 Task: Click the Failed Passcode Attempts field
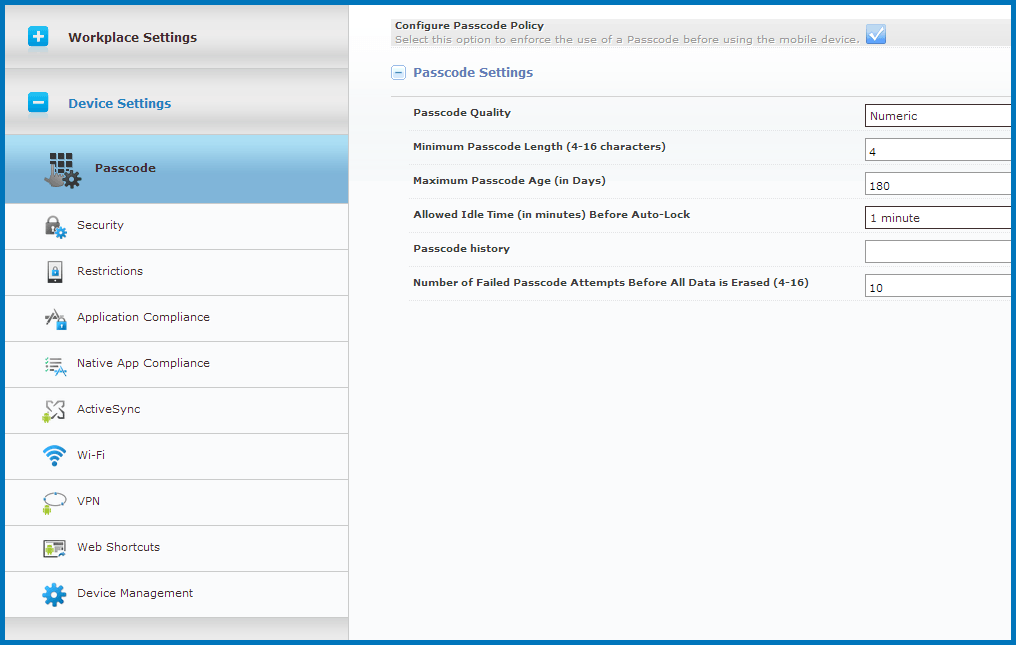938,285
